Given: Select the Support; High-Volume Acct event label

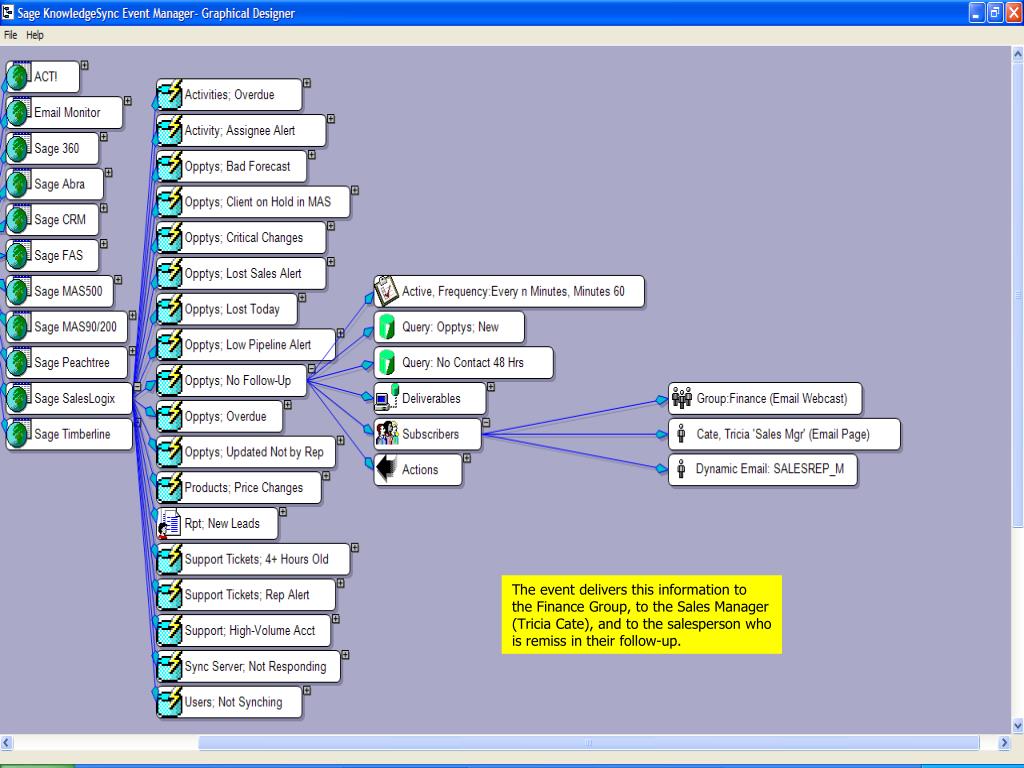Looking at the screenshot, I should point(249,631).
